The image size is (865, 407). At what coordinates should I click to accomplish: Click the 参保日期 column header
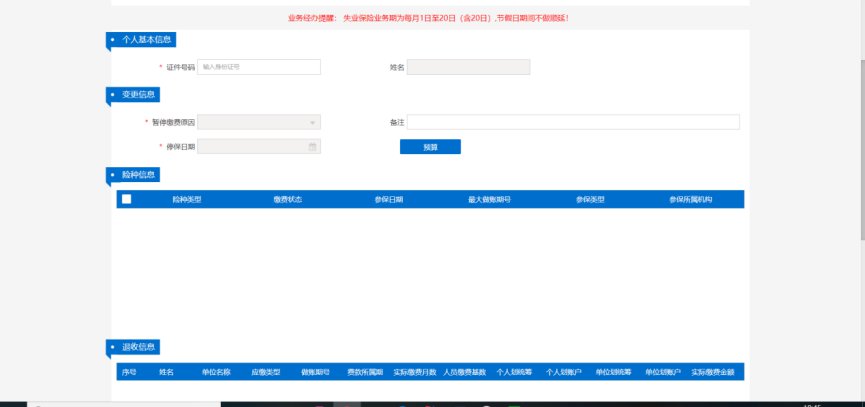pyautogui.click(x=389, y=199)
